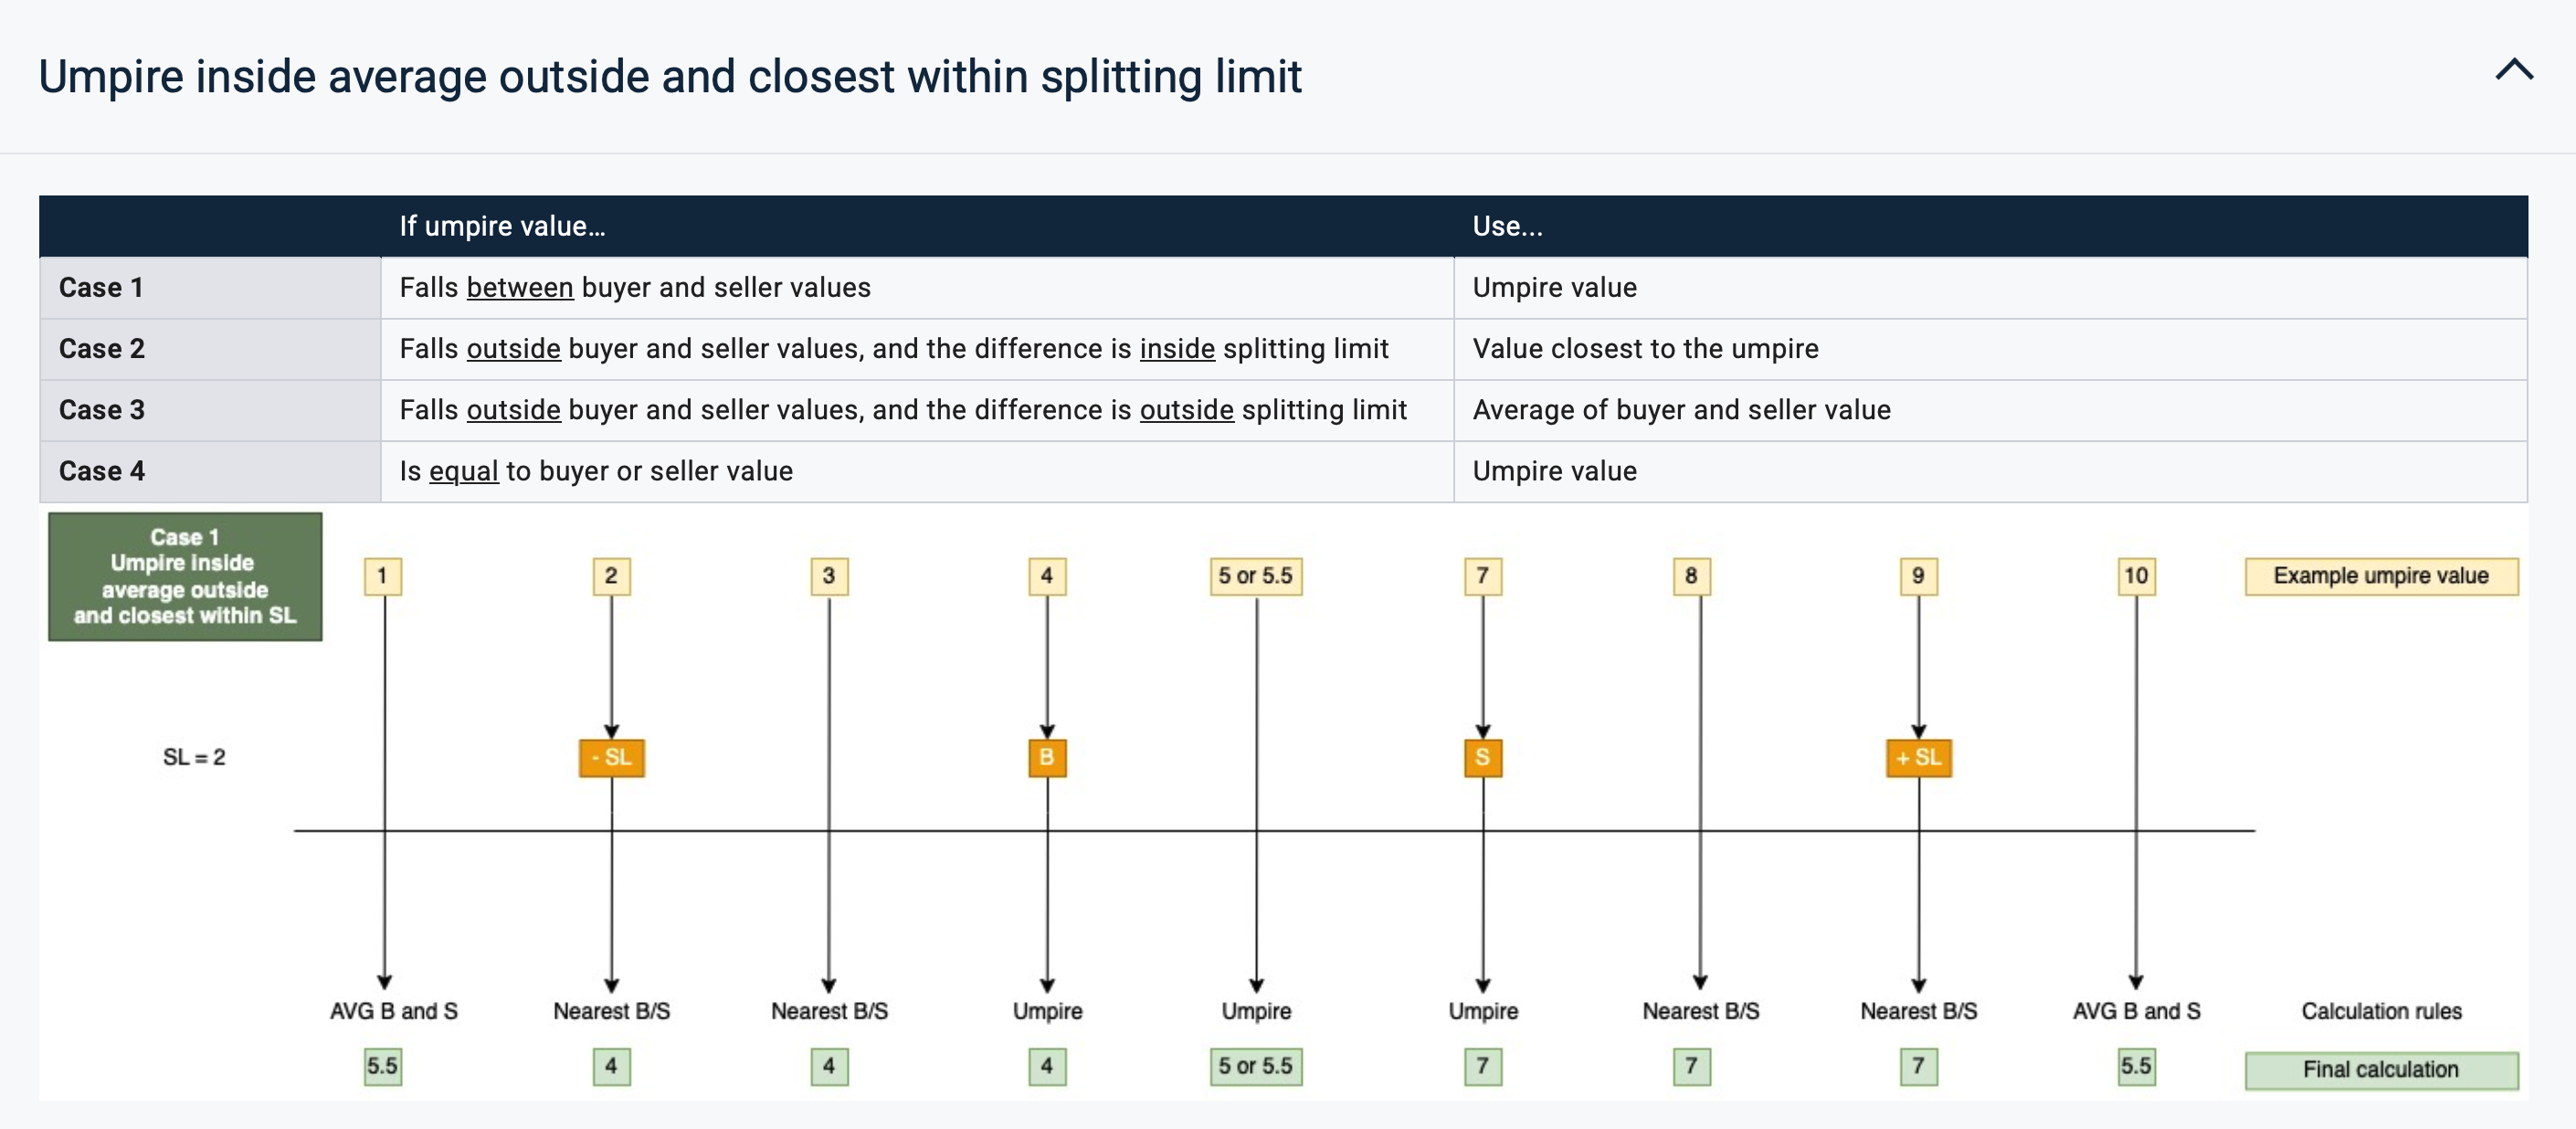2576x1129 pixels.
Task: Click the underlined word 'equal' in Case 4
Action: tap(463, 471)
